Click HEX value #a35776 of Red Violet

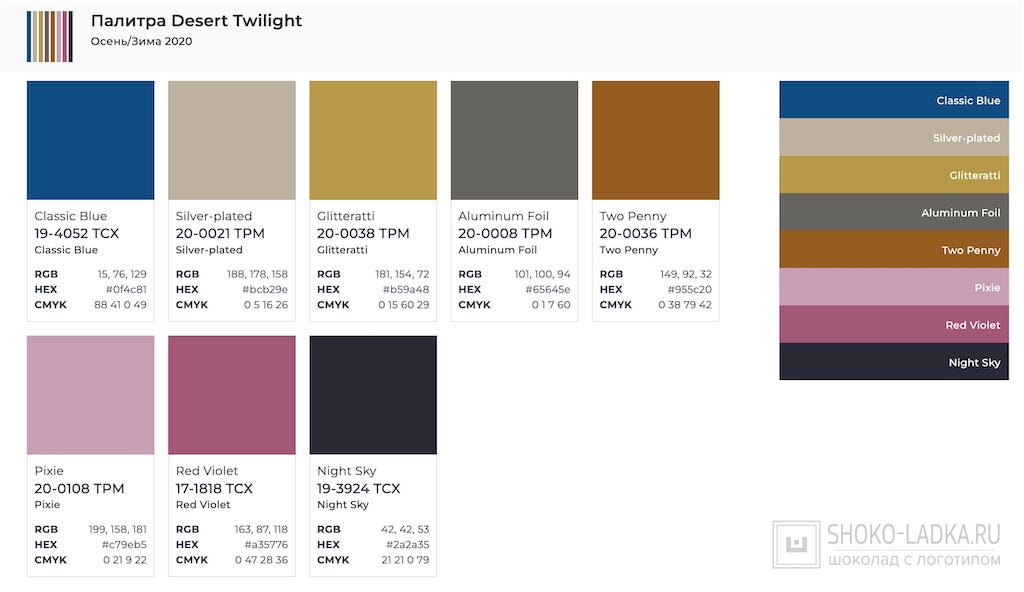[x=266, y=544]
